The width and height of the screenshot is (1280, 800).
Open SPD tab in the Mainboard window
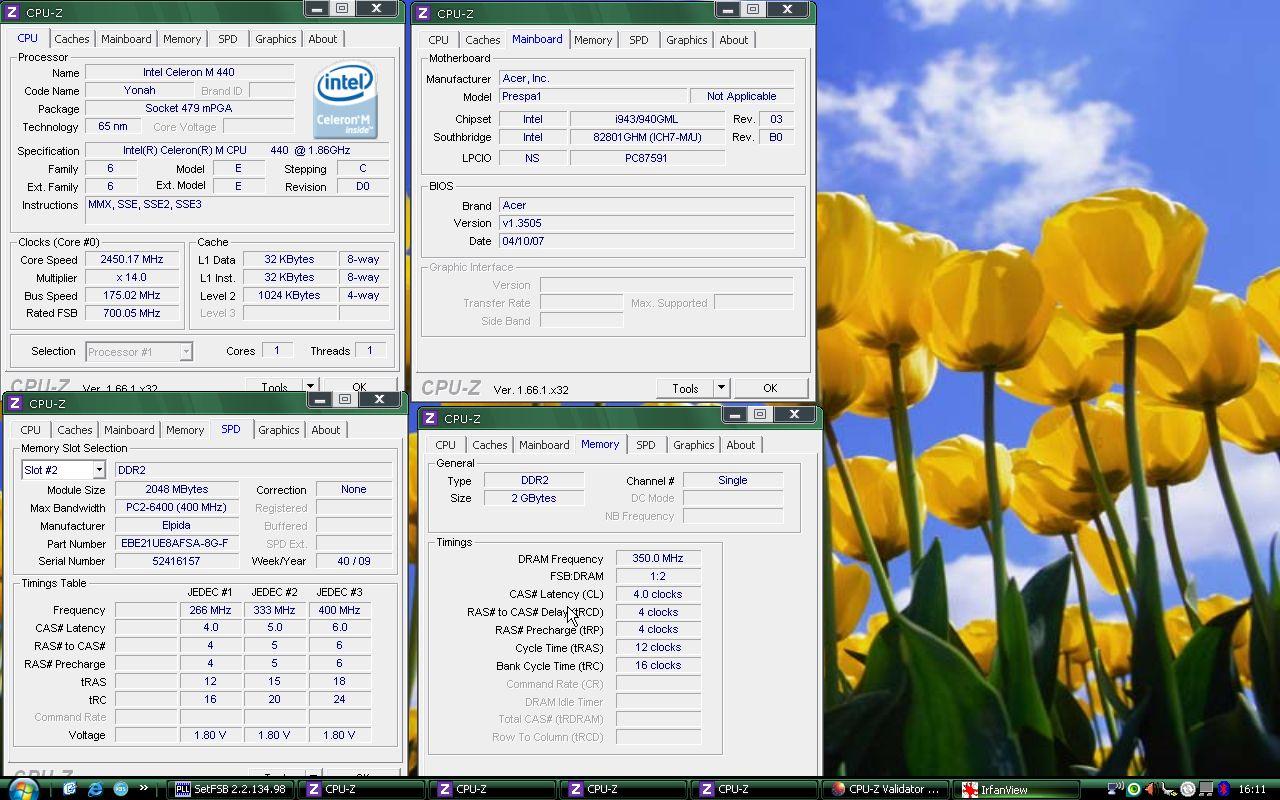pyautogui.click(x=638, y=40)
